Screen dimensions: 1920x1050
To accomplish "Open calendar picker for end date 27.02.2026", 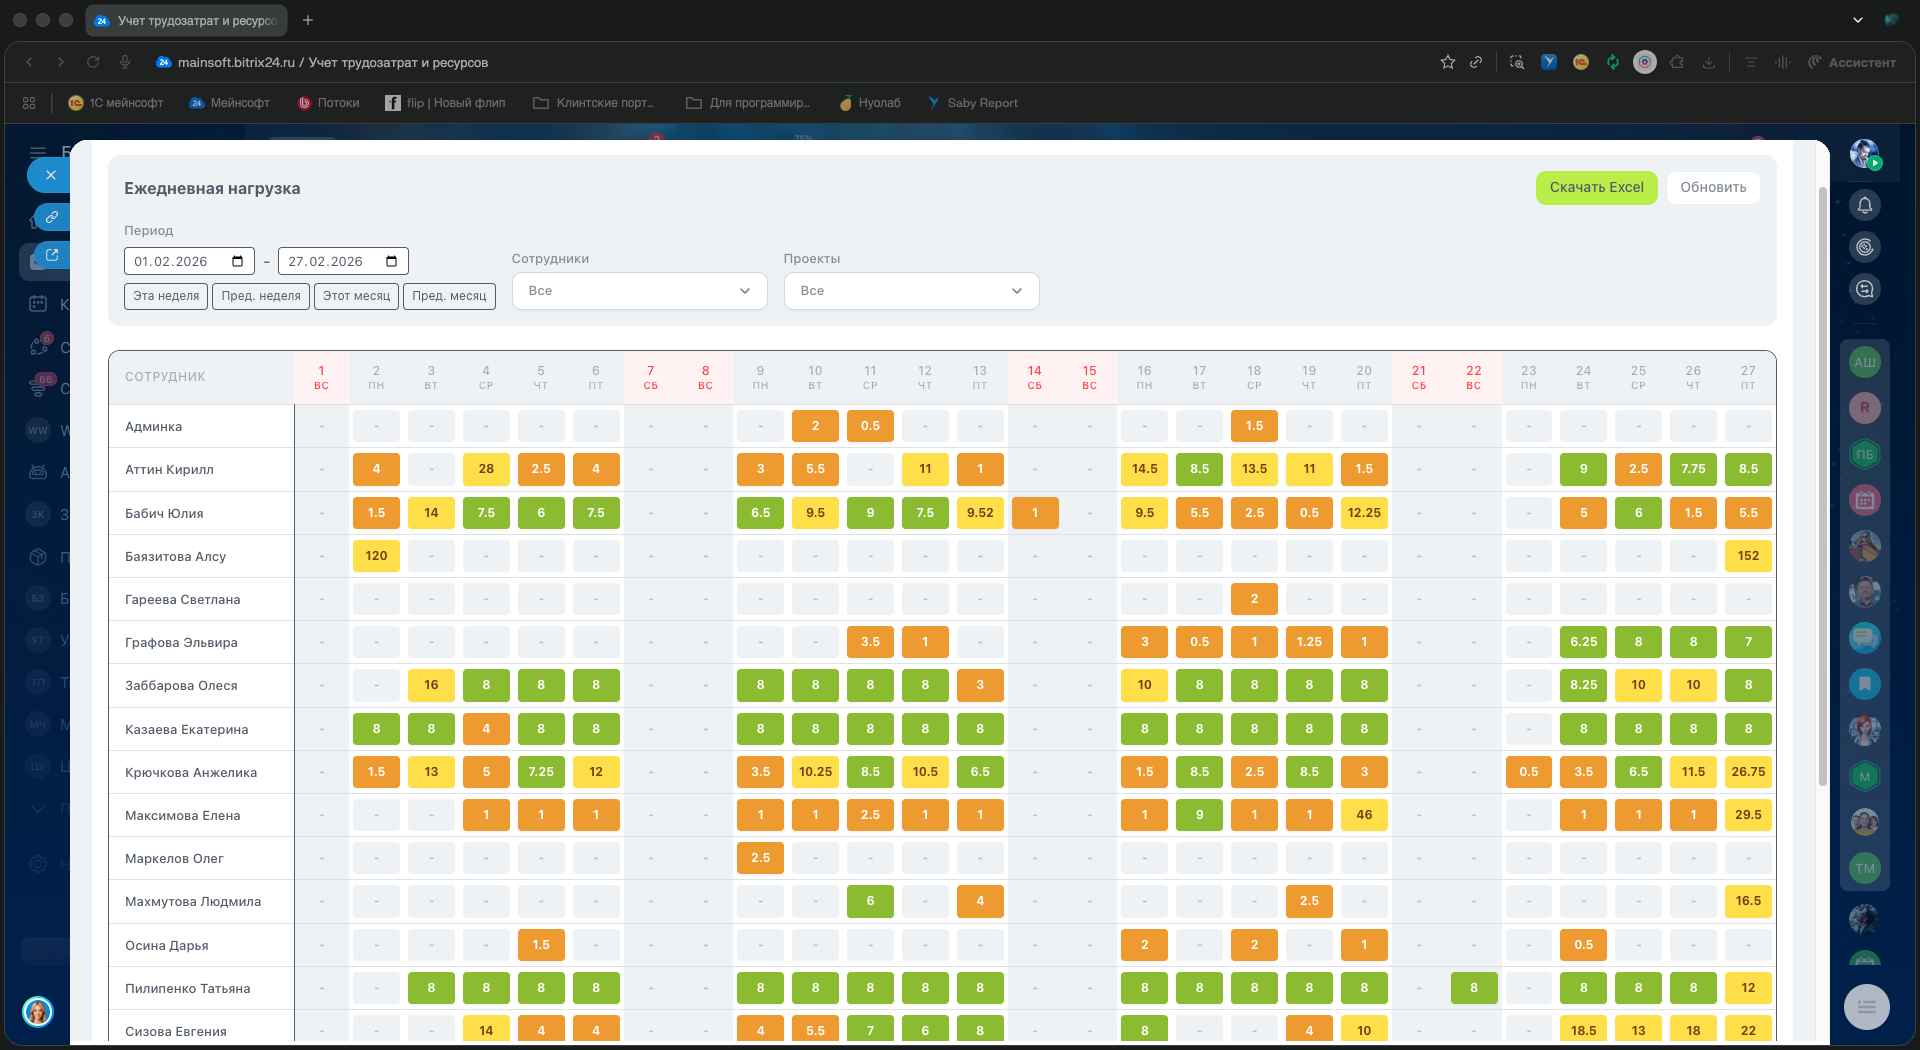I will pyautogui.click(x=392, y=262).
